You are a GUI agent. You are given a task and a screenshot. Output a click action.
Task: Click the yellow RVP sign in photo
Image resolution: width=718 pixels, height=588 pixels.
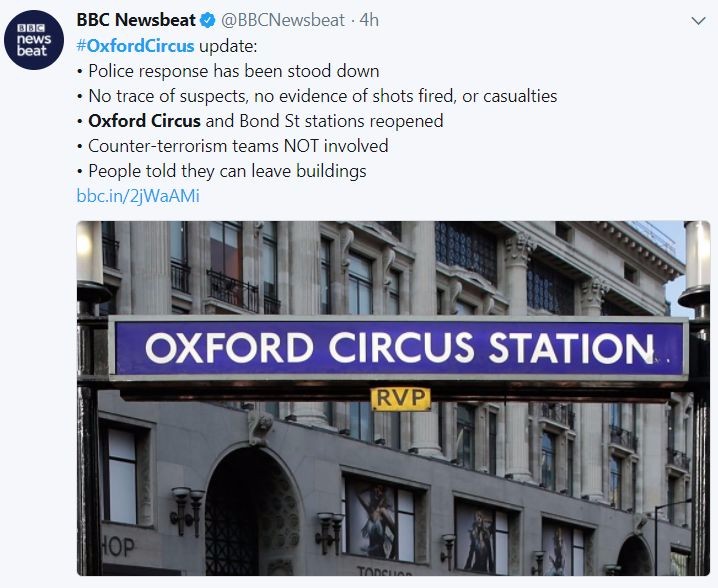400,398
